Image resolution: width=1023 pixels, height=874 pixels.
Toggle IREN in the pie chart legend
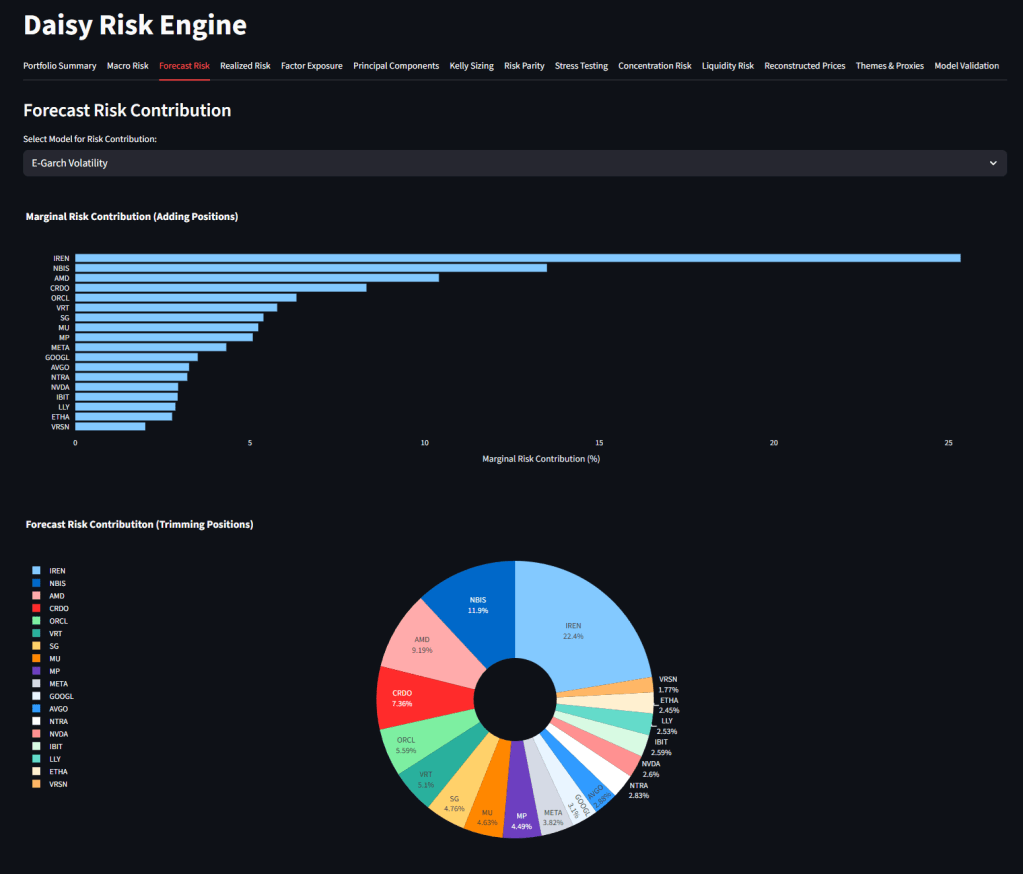(x=57, y=570)
